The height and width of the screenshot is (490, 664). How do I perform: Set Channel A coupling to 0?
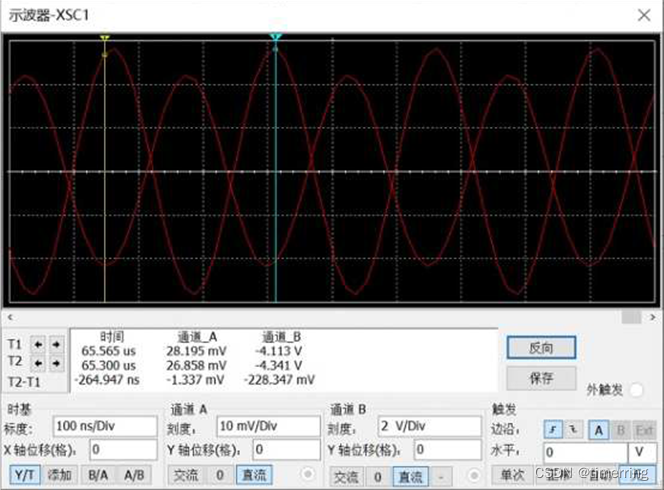tap(220, 475)
